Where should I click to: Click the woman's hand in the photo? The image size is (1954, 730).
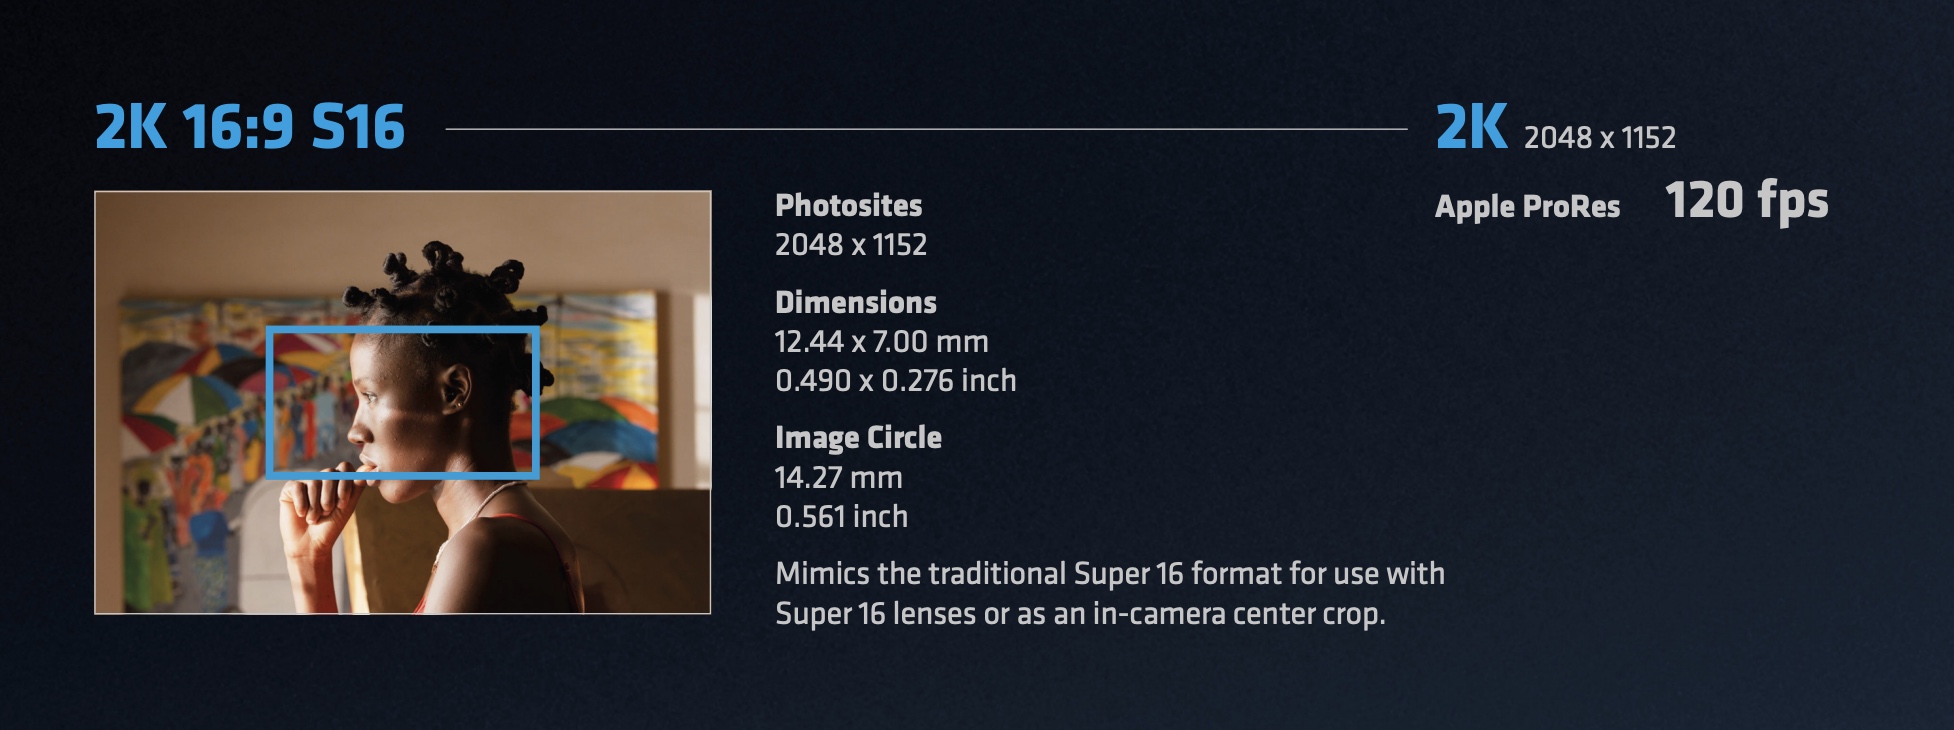click(312, 510)
